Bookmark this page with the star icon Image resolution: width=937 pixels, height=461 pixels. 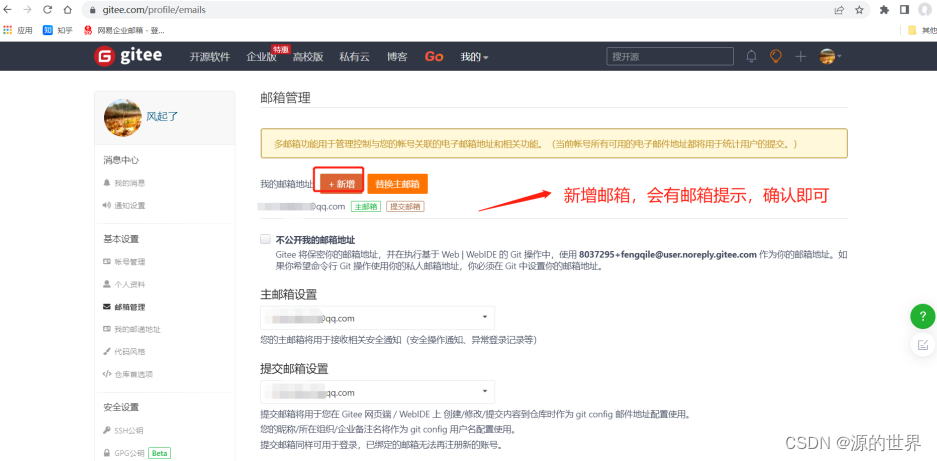(859, 10)
